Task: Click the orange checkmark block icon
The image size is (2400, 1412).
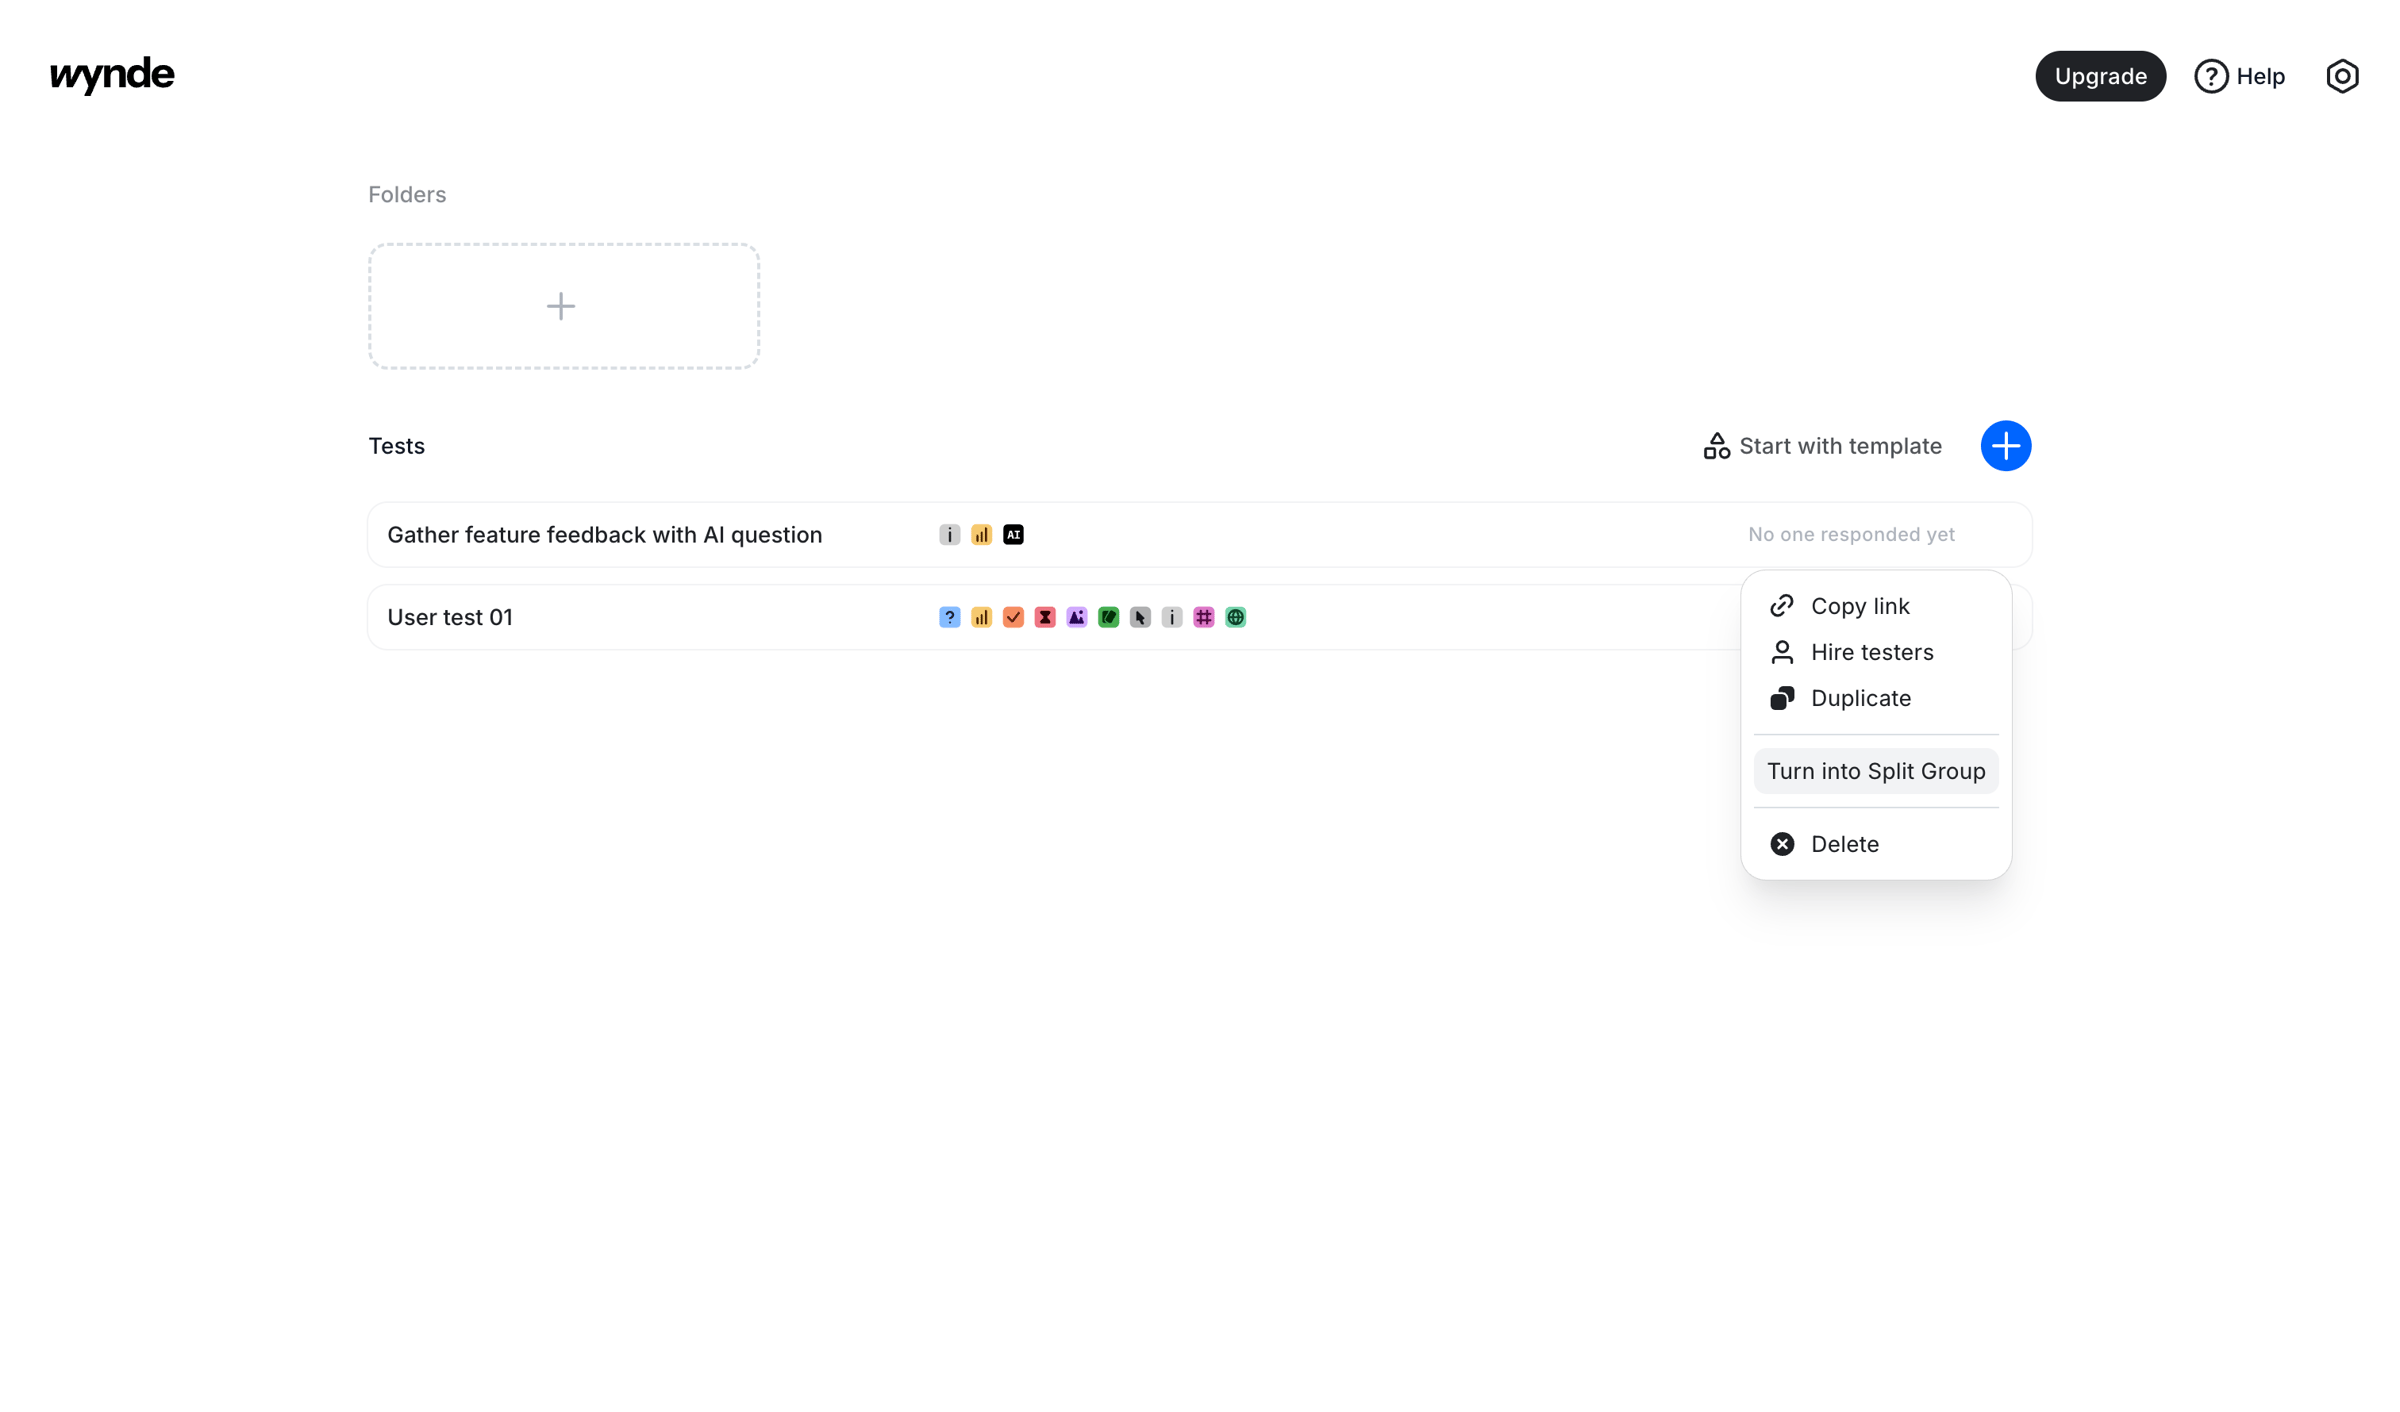Action: pos(1013,617)
